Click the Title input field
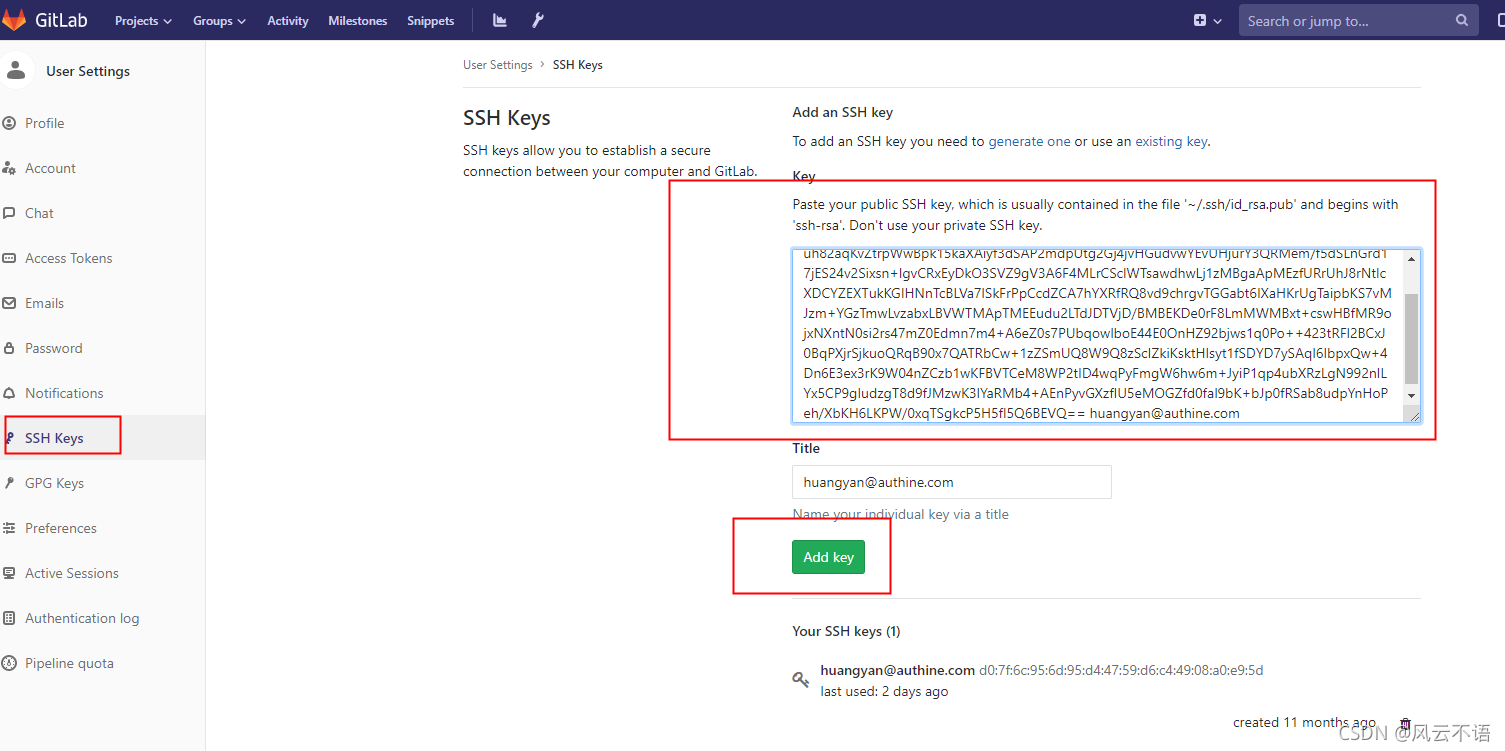 [x=950, y=482]
